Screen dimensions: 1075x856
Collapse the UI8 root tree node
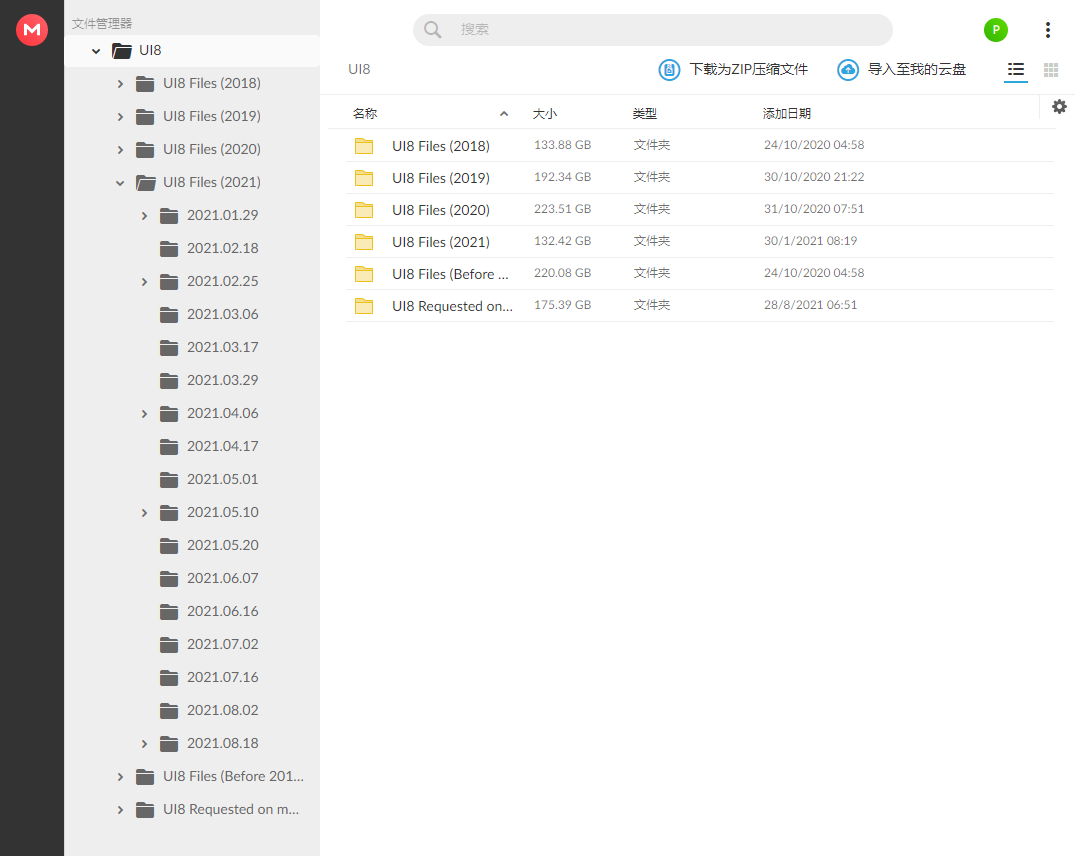[96, 51]
